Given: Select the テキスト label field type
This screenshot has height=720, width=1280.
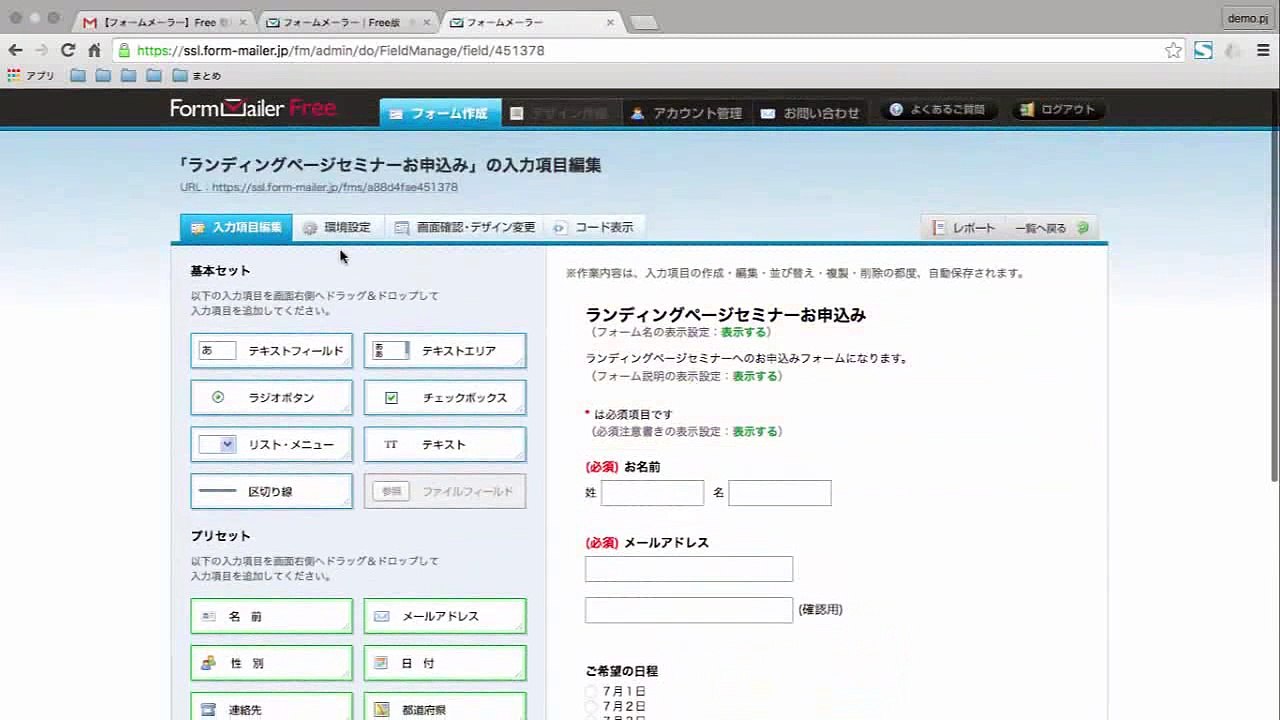Looking at the screenshot, I should 445,445.
